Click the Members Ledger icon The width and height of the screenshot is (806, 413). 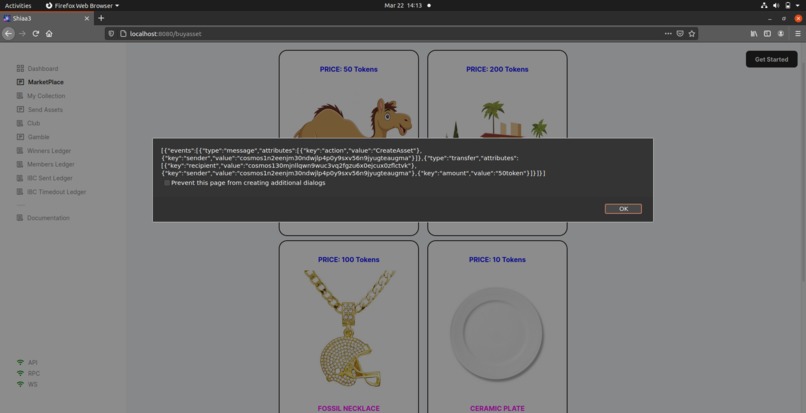20,165
